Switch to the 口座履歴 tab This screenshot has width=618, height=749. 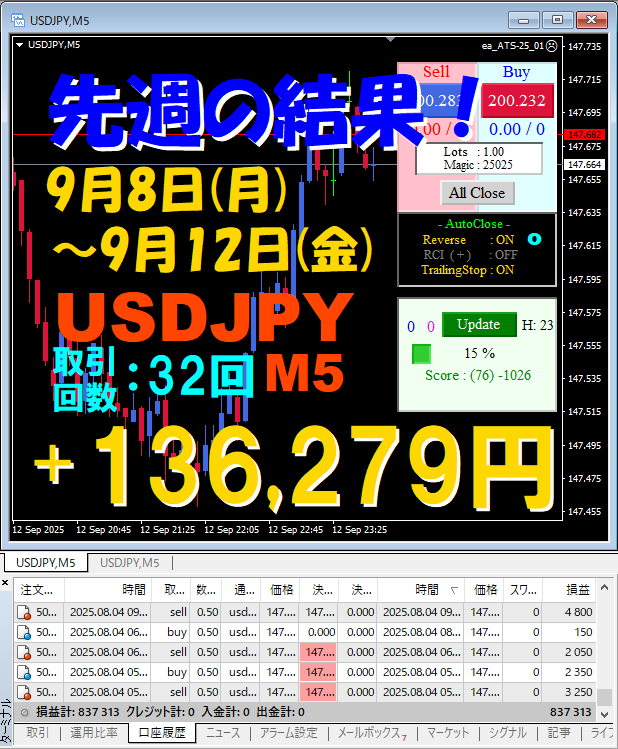[162, 733]
